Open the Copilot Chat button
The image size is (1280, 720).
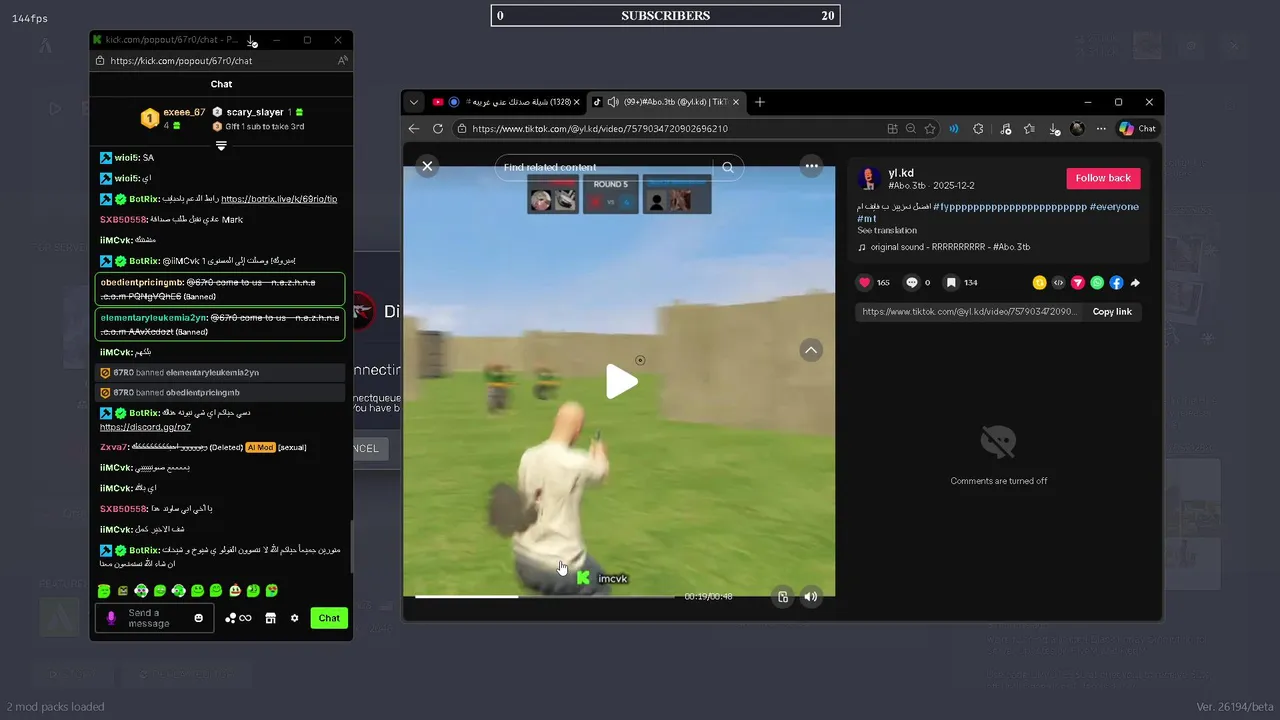(x=1138, y=129)
